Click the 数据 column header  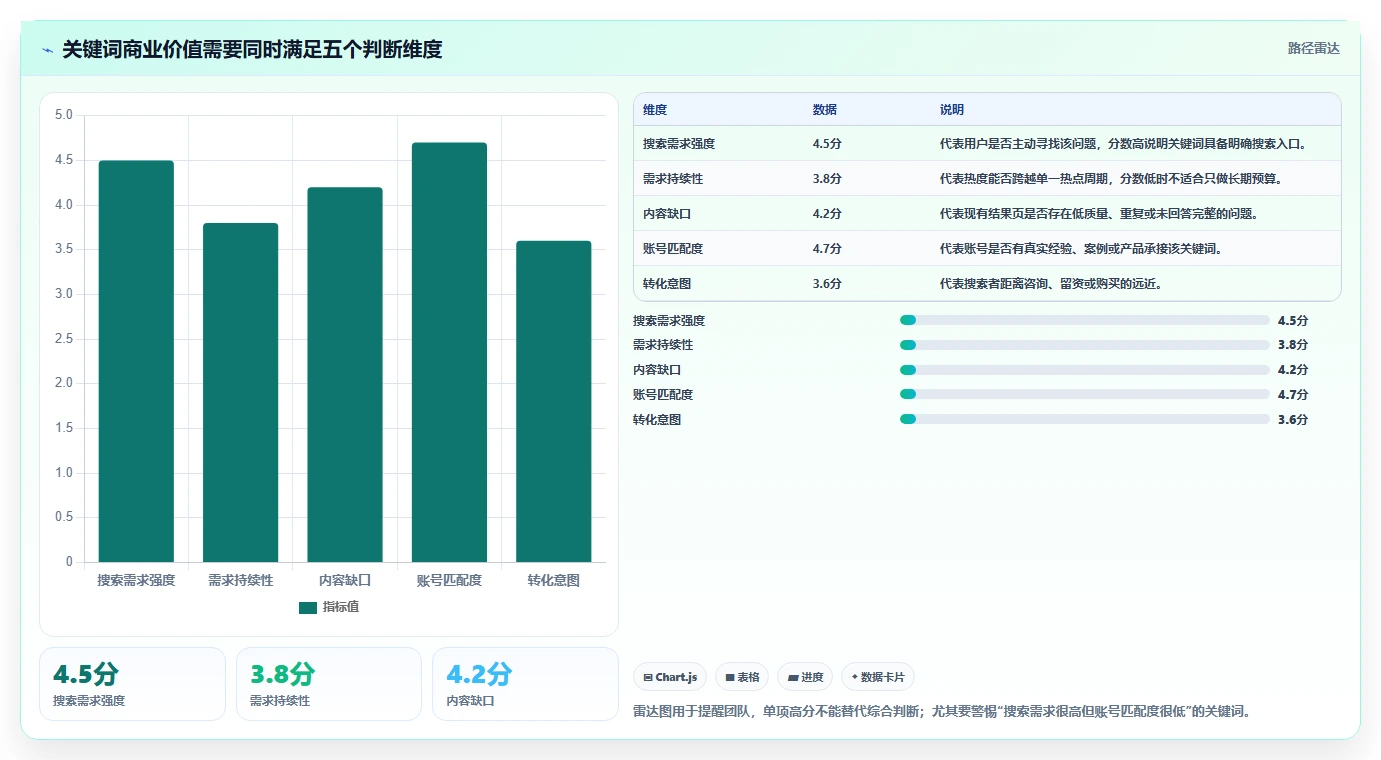pos(825,110)
